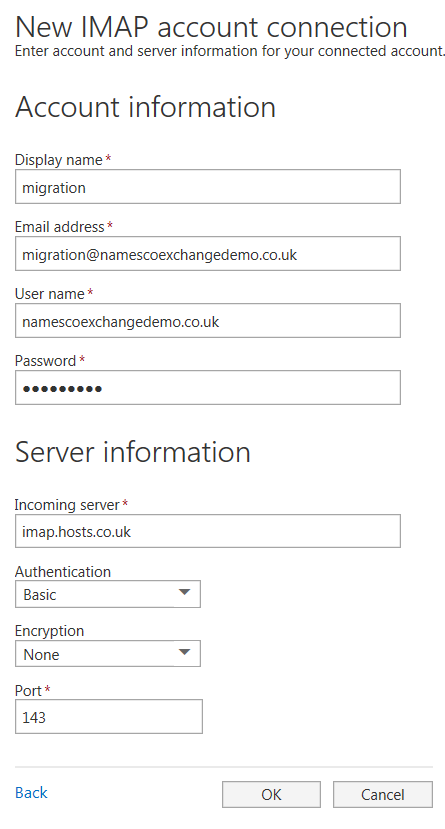Viewport: 445px width, 829px height.
Task: Go back using the Back link
Action: click(31, 793)
